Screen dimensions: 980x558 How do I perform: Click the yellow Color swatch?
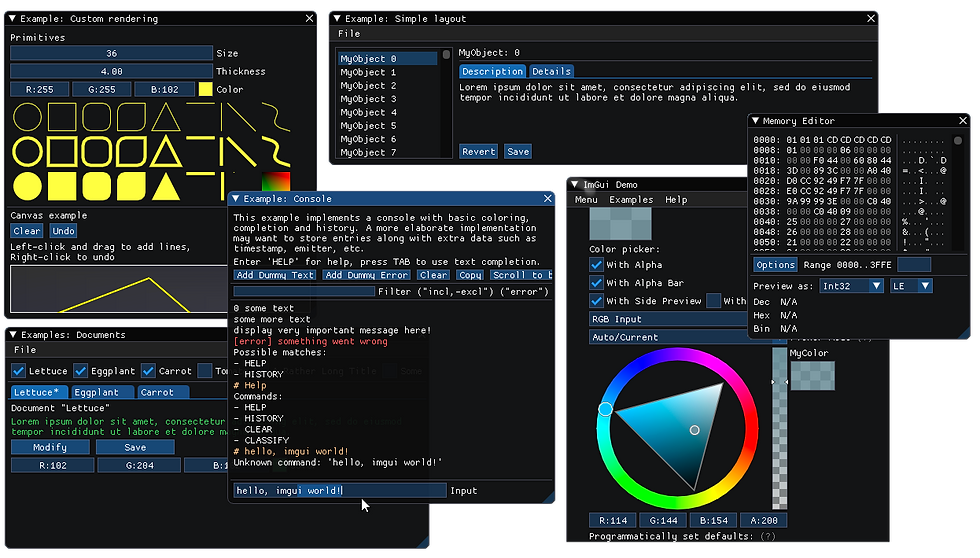point(205,89)
